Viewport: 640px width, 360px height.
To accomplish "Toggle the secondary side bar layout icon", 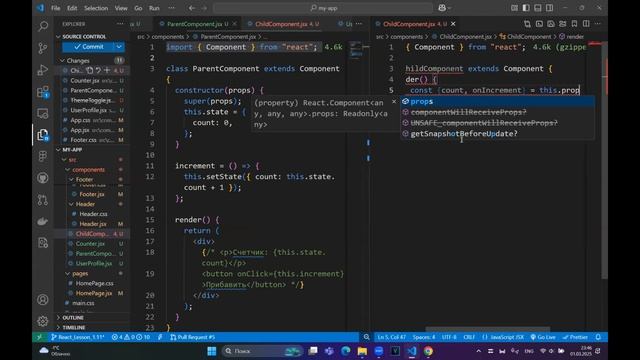I will pos(550,8).
